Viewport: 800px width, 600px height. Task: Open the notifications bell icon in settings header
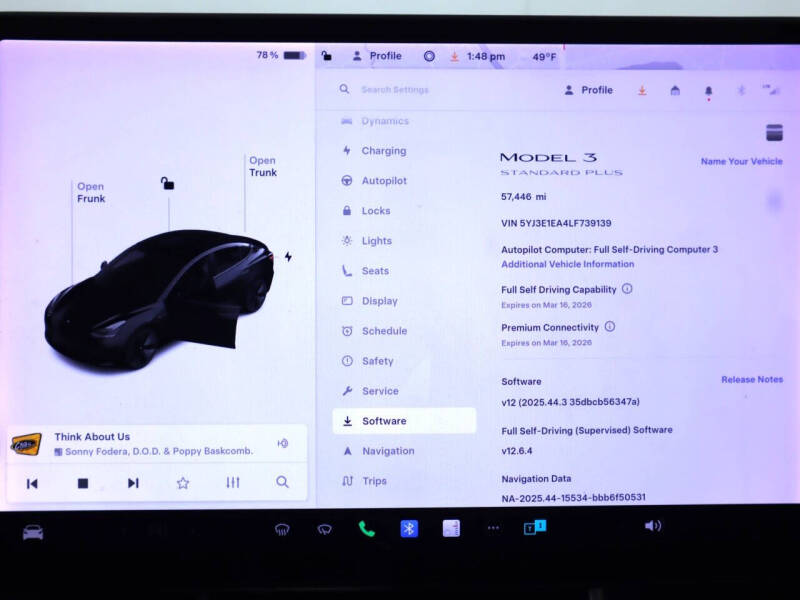pyautogui.click(x=709, y=90)
